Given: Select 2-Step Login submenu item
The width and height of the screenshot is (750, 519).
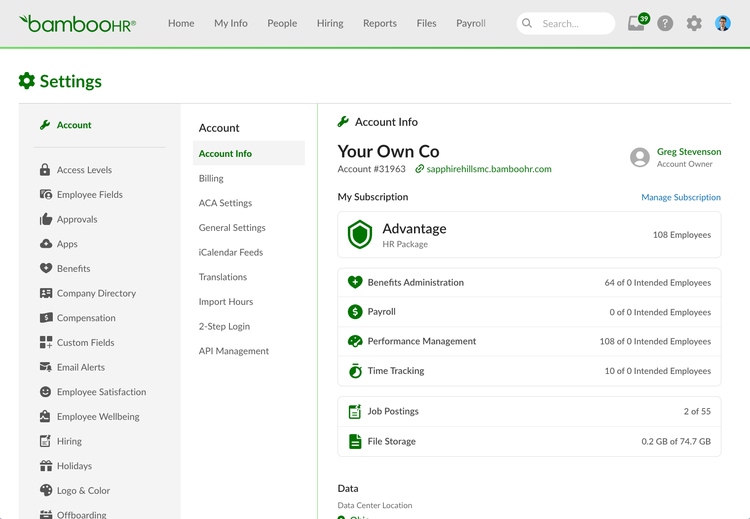Looking at the screenshot, I should click(x=224, y=326).
